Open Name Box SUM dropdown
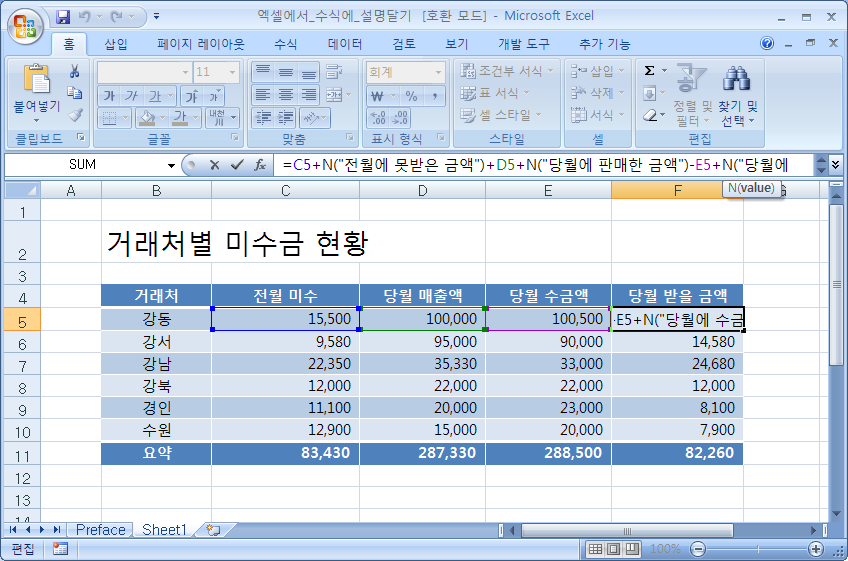Screen dimensions: 848x561 171,165
